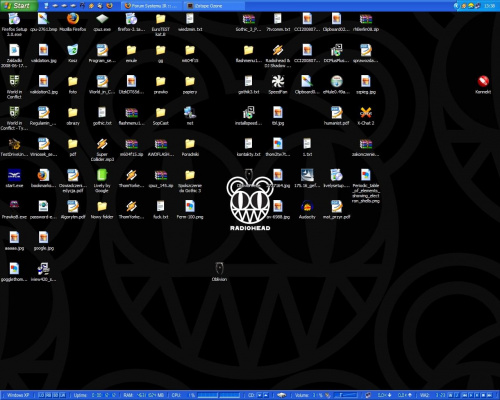This screenshot has height=400, width=500.
Task: Open the google.jpg image
Action: (44, 241)
